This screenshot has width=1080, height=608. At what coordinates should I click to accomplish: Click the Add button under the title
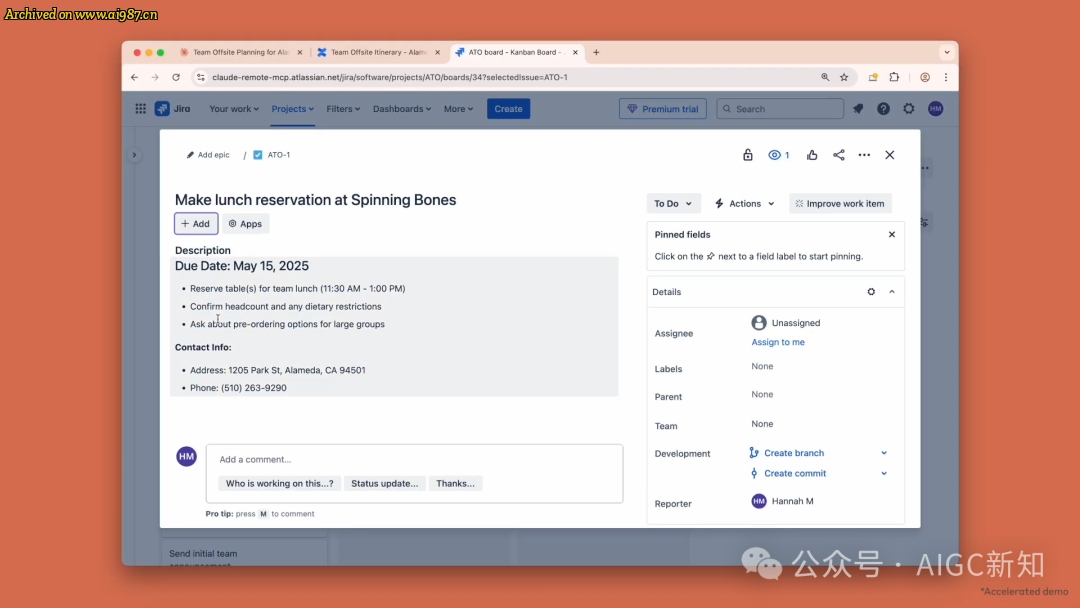(196, 224)
